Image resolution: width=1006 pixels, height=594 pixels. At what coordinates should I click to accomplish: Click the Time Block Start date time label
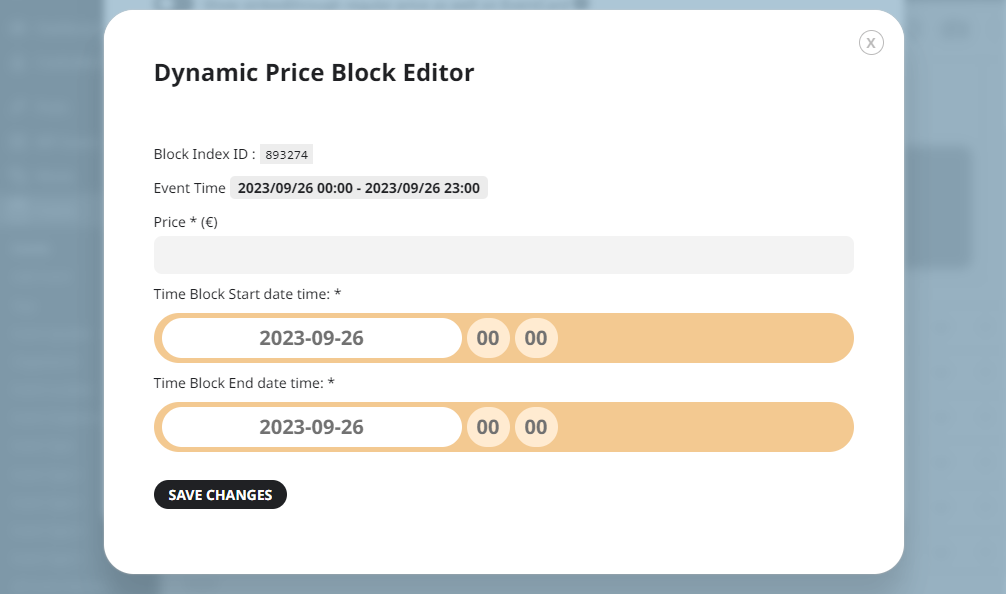pyautogui.click(x=247, y=294)
